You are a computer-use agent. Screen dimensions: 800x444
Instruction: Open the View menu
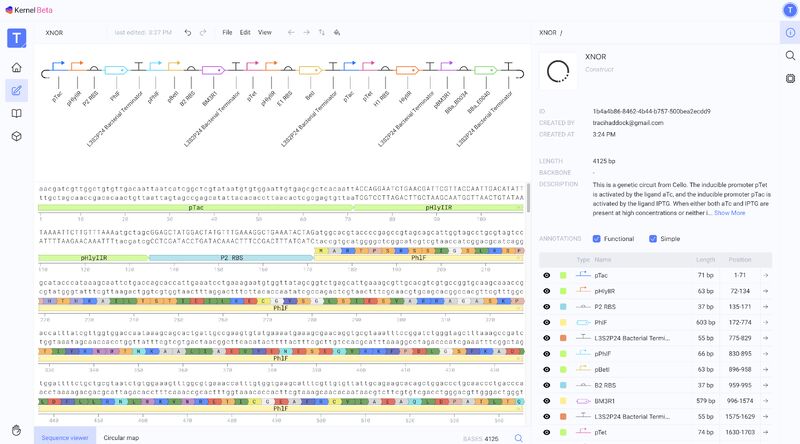click(265, 33)
